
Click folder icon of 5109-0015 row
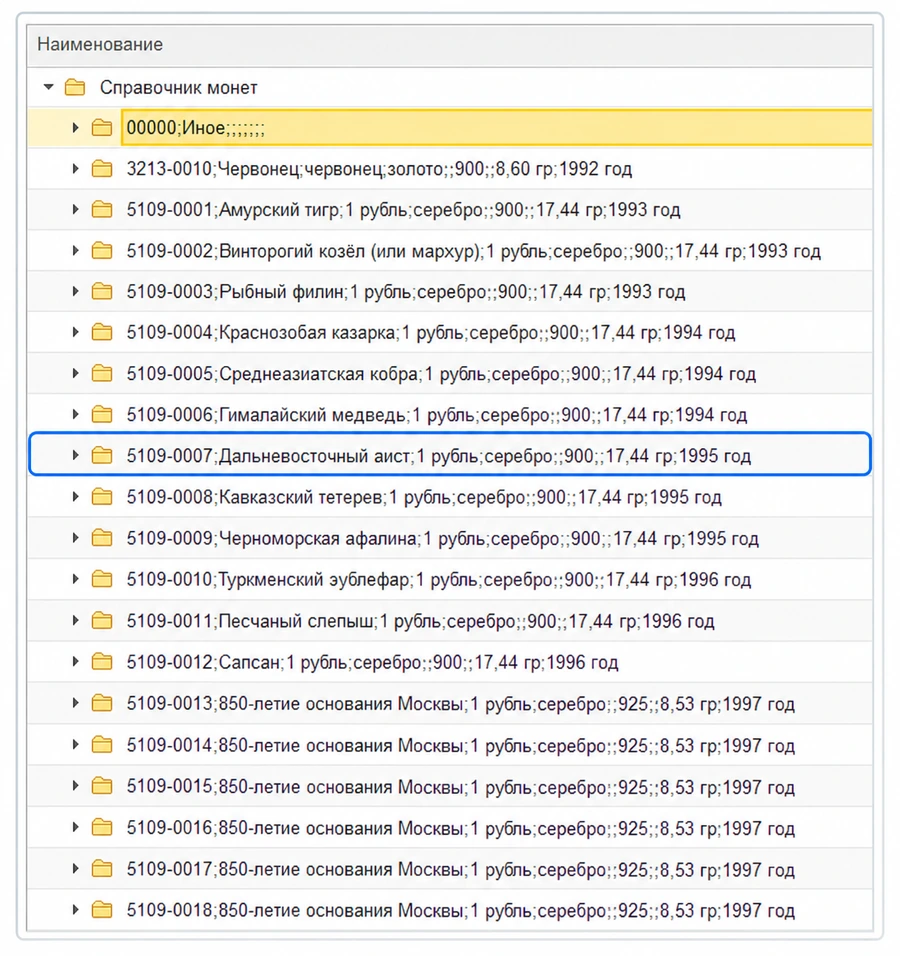click(102, 787)
